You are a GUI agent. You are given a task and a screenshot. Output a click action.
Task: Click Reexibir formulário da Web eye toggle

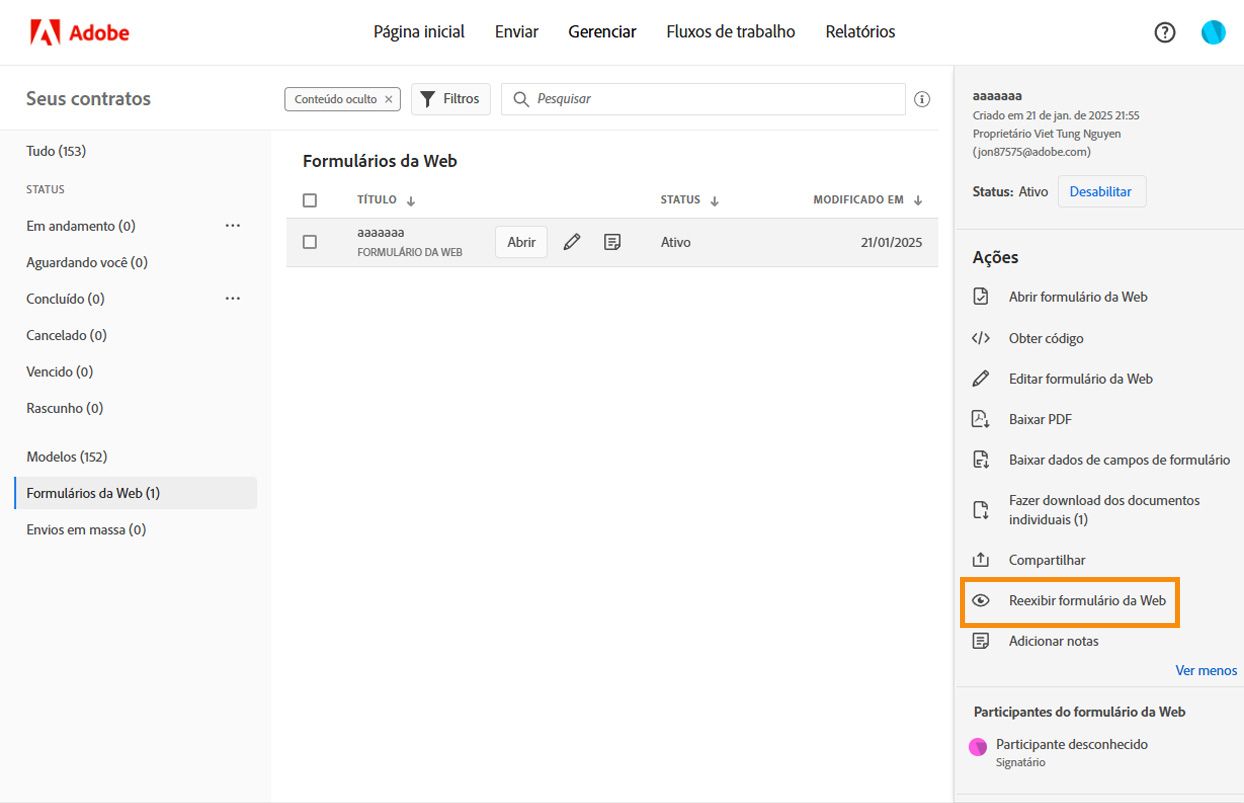(x=981, y=601)
